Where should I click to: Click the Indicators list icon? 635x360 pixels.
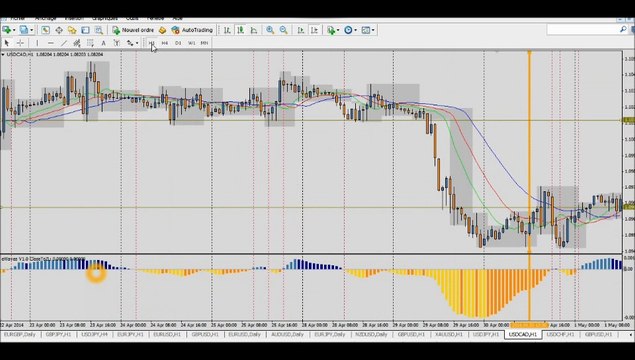[x=331, y=30]
